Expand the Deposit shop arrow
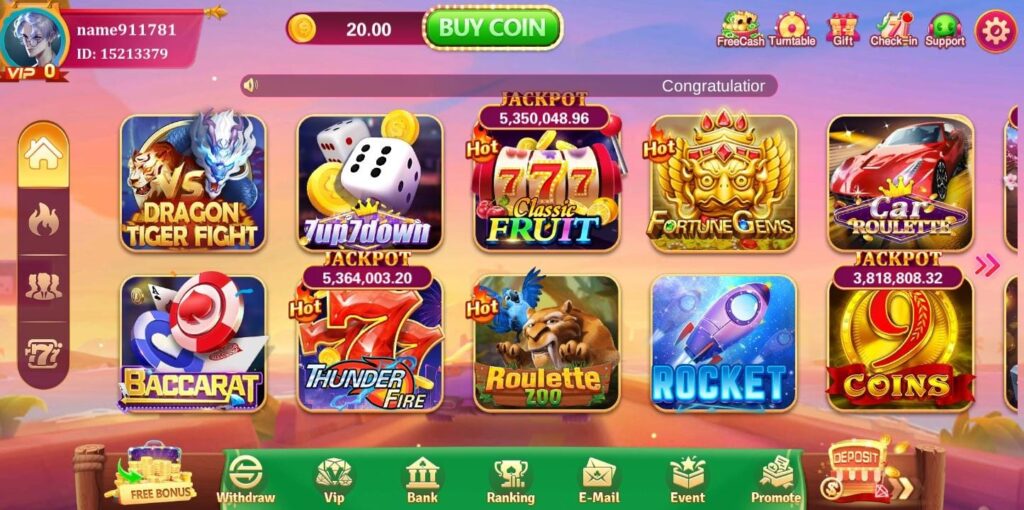This screenshot has width=1024, height=510. tap(904, 488)
